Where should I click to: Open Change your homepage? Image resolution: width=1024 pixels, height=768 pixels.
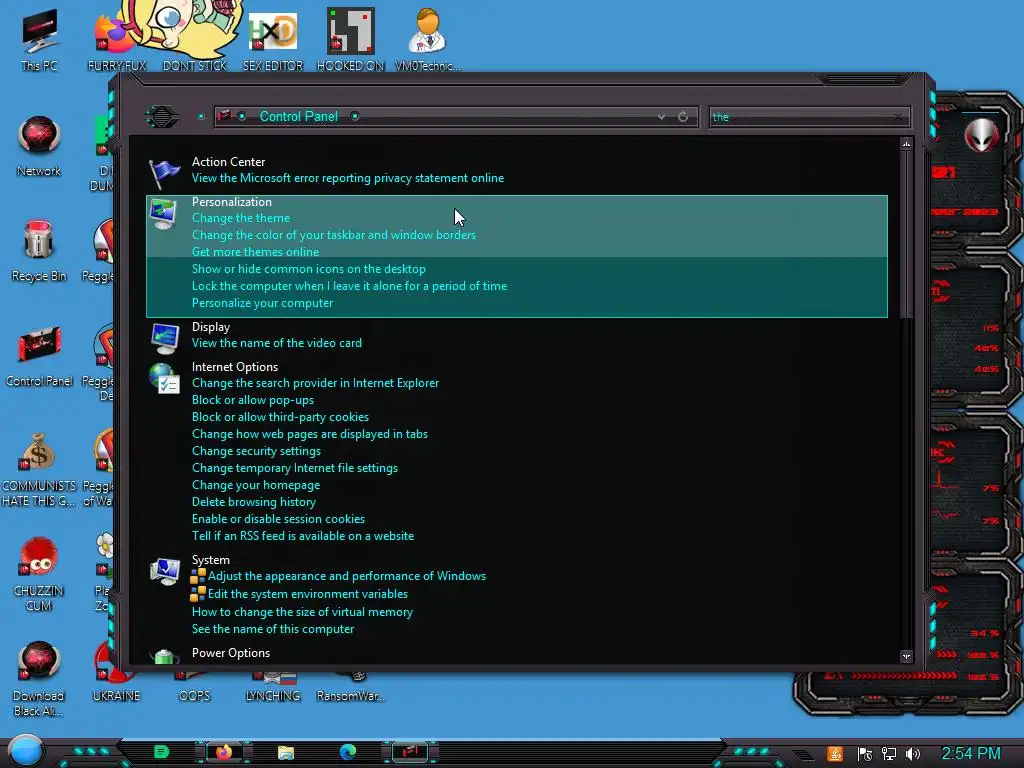pos(256,485)
